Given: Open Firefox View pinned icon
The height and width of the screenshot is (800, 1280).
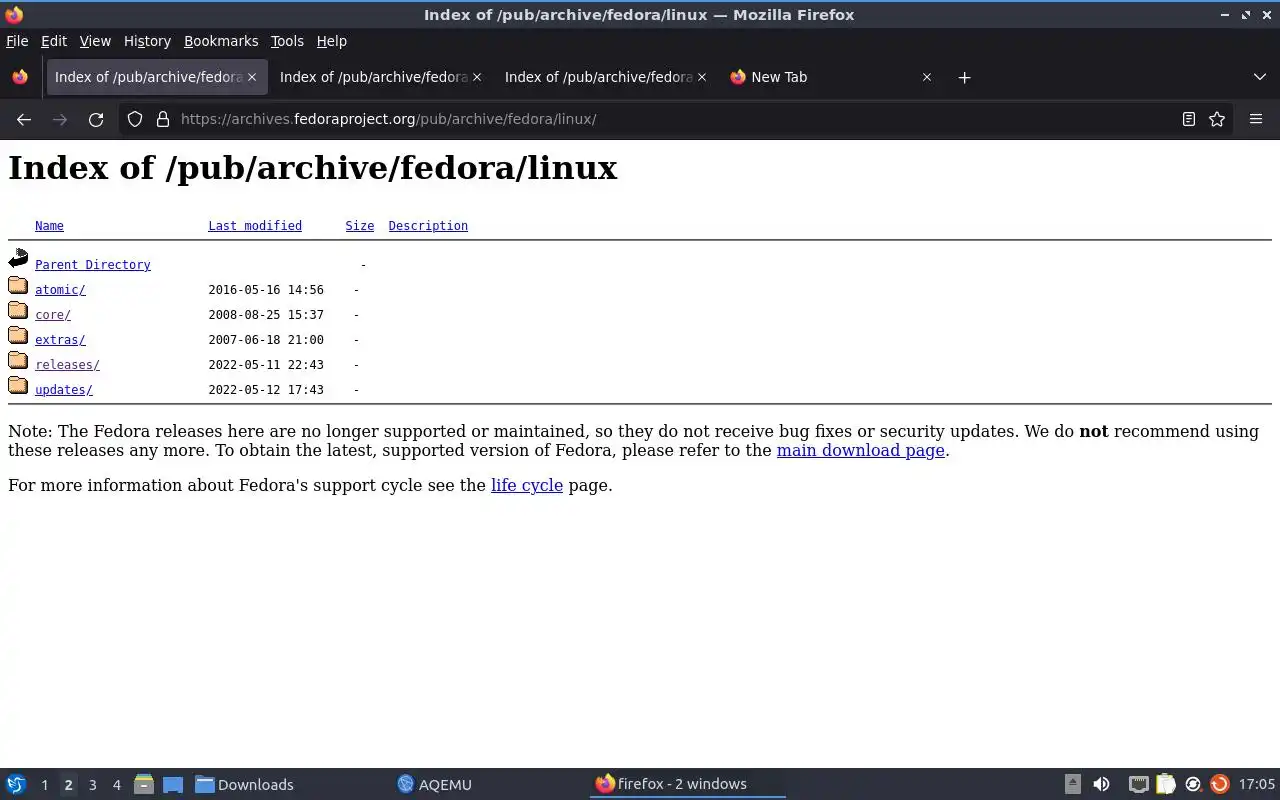Looking at the screenshot, I should (x=20, y=77).
